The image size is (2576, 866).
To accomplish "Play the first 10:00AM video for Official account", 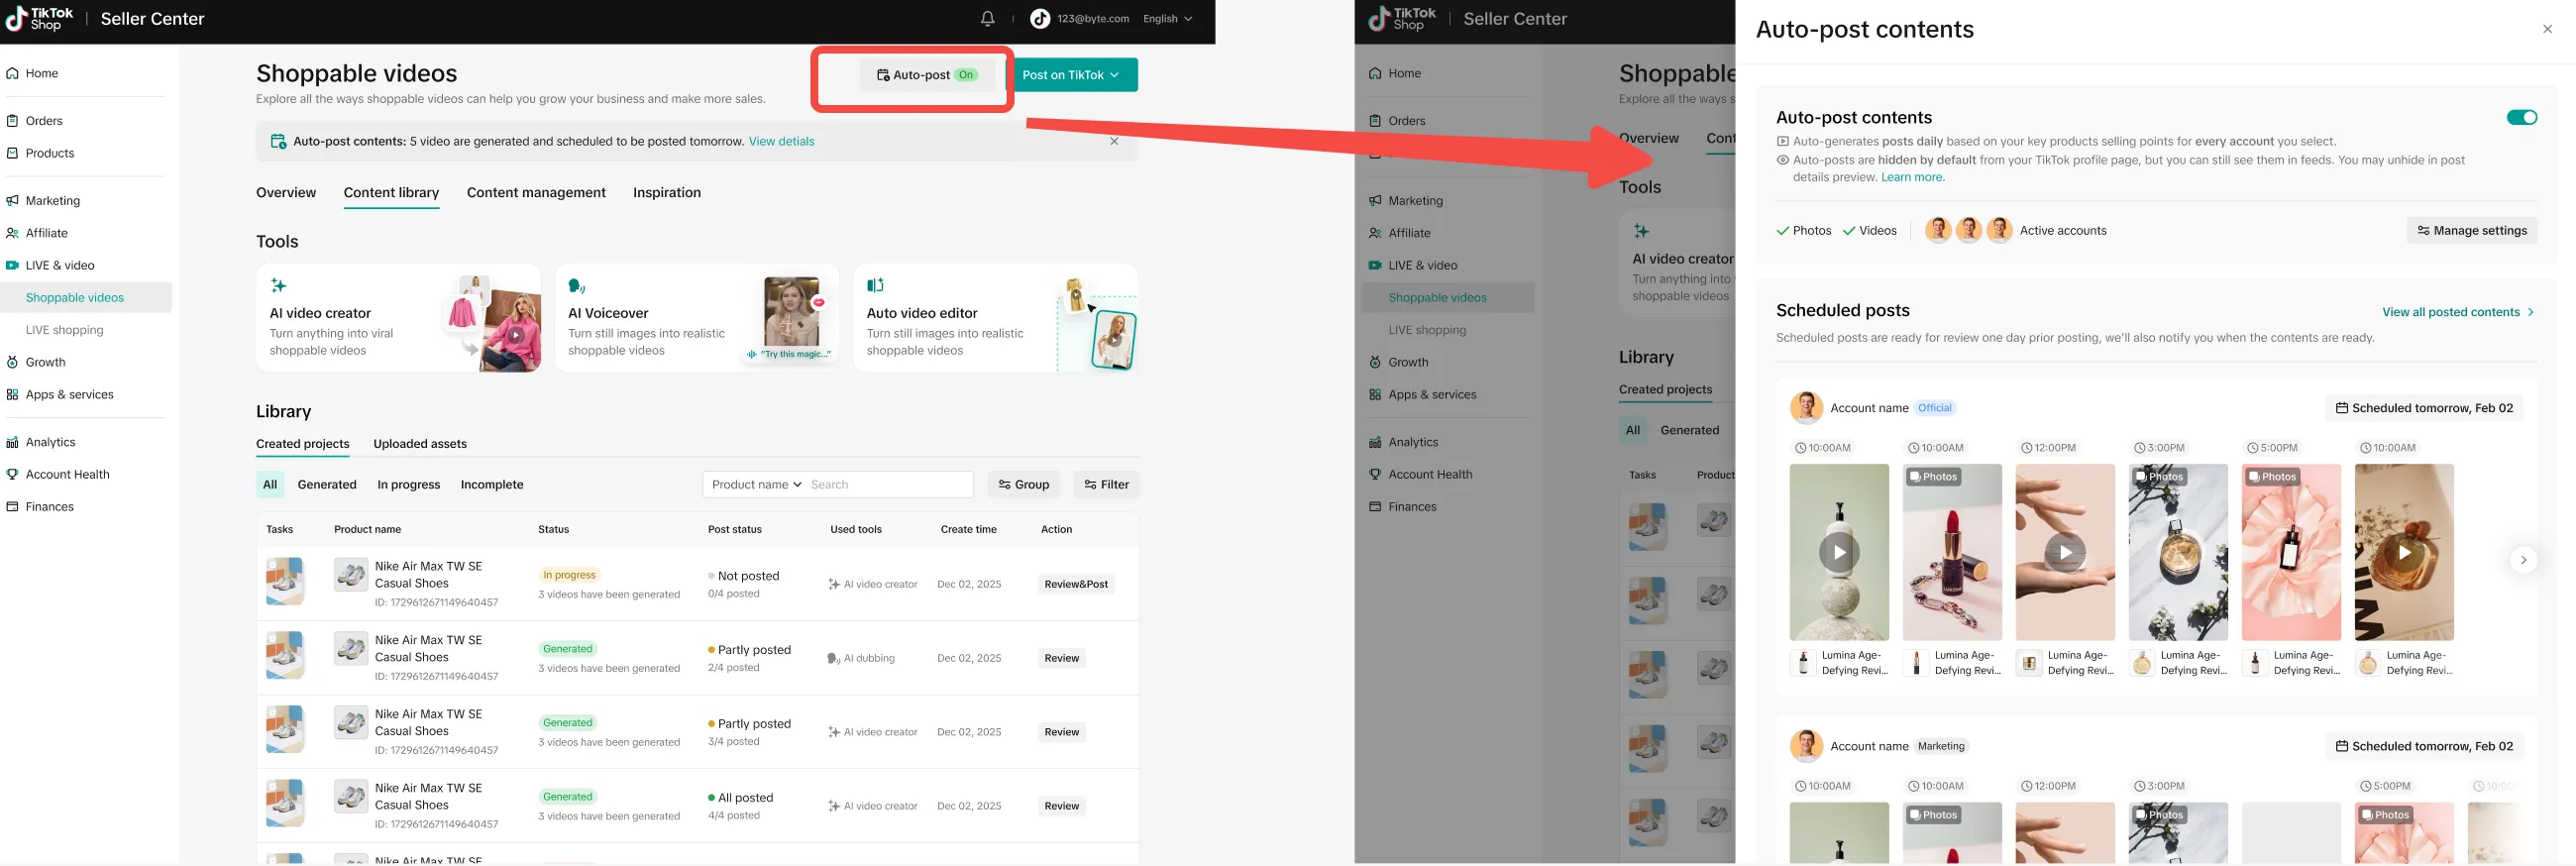I will 1839,552.
